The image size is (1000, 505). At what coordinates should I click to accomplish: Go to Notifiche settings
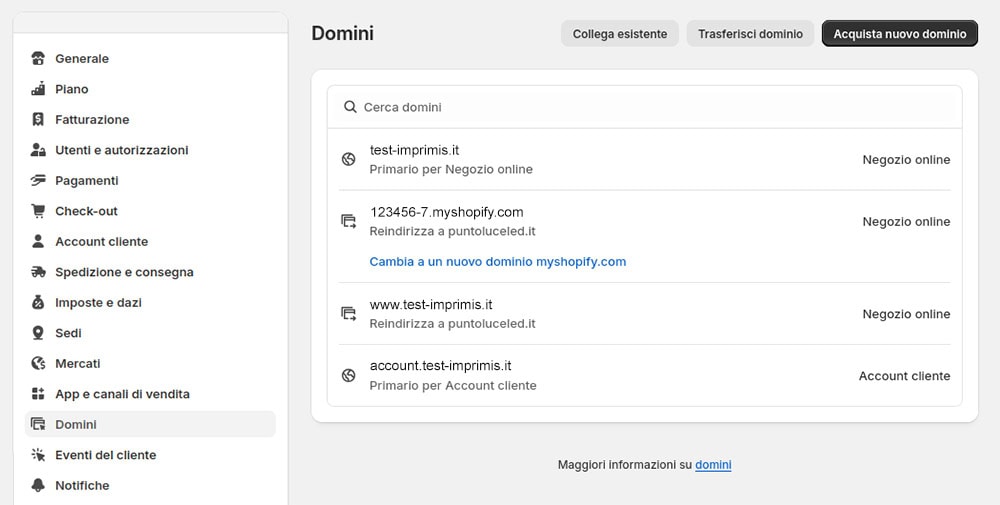(150, 486)
